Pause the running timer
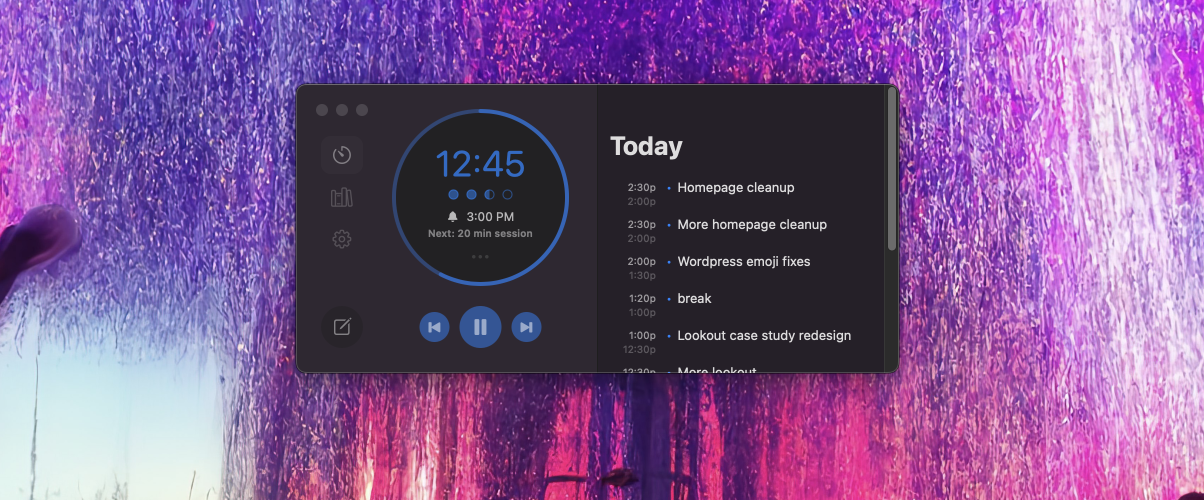The image size is (1204, 500). (480, 327)
